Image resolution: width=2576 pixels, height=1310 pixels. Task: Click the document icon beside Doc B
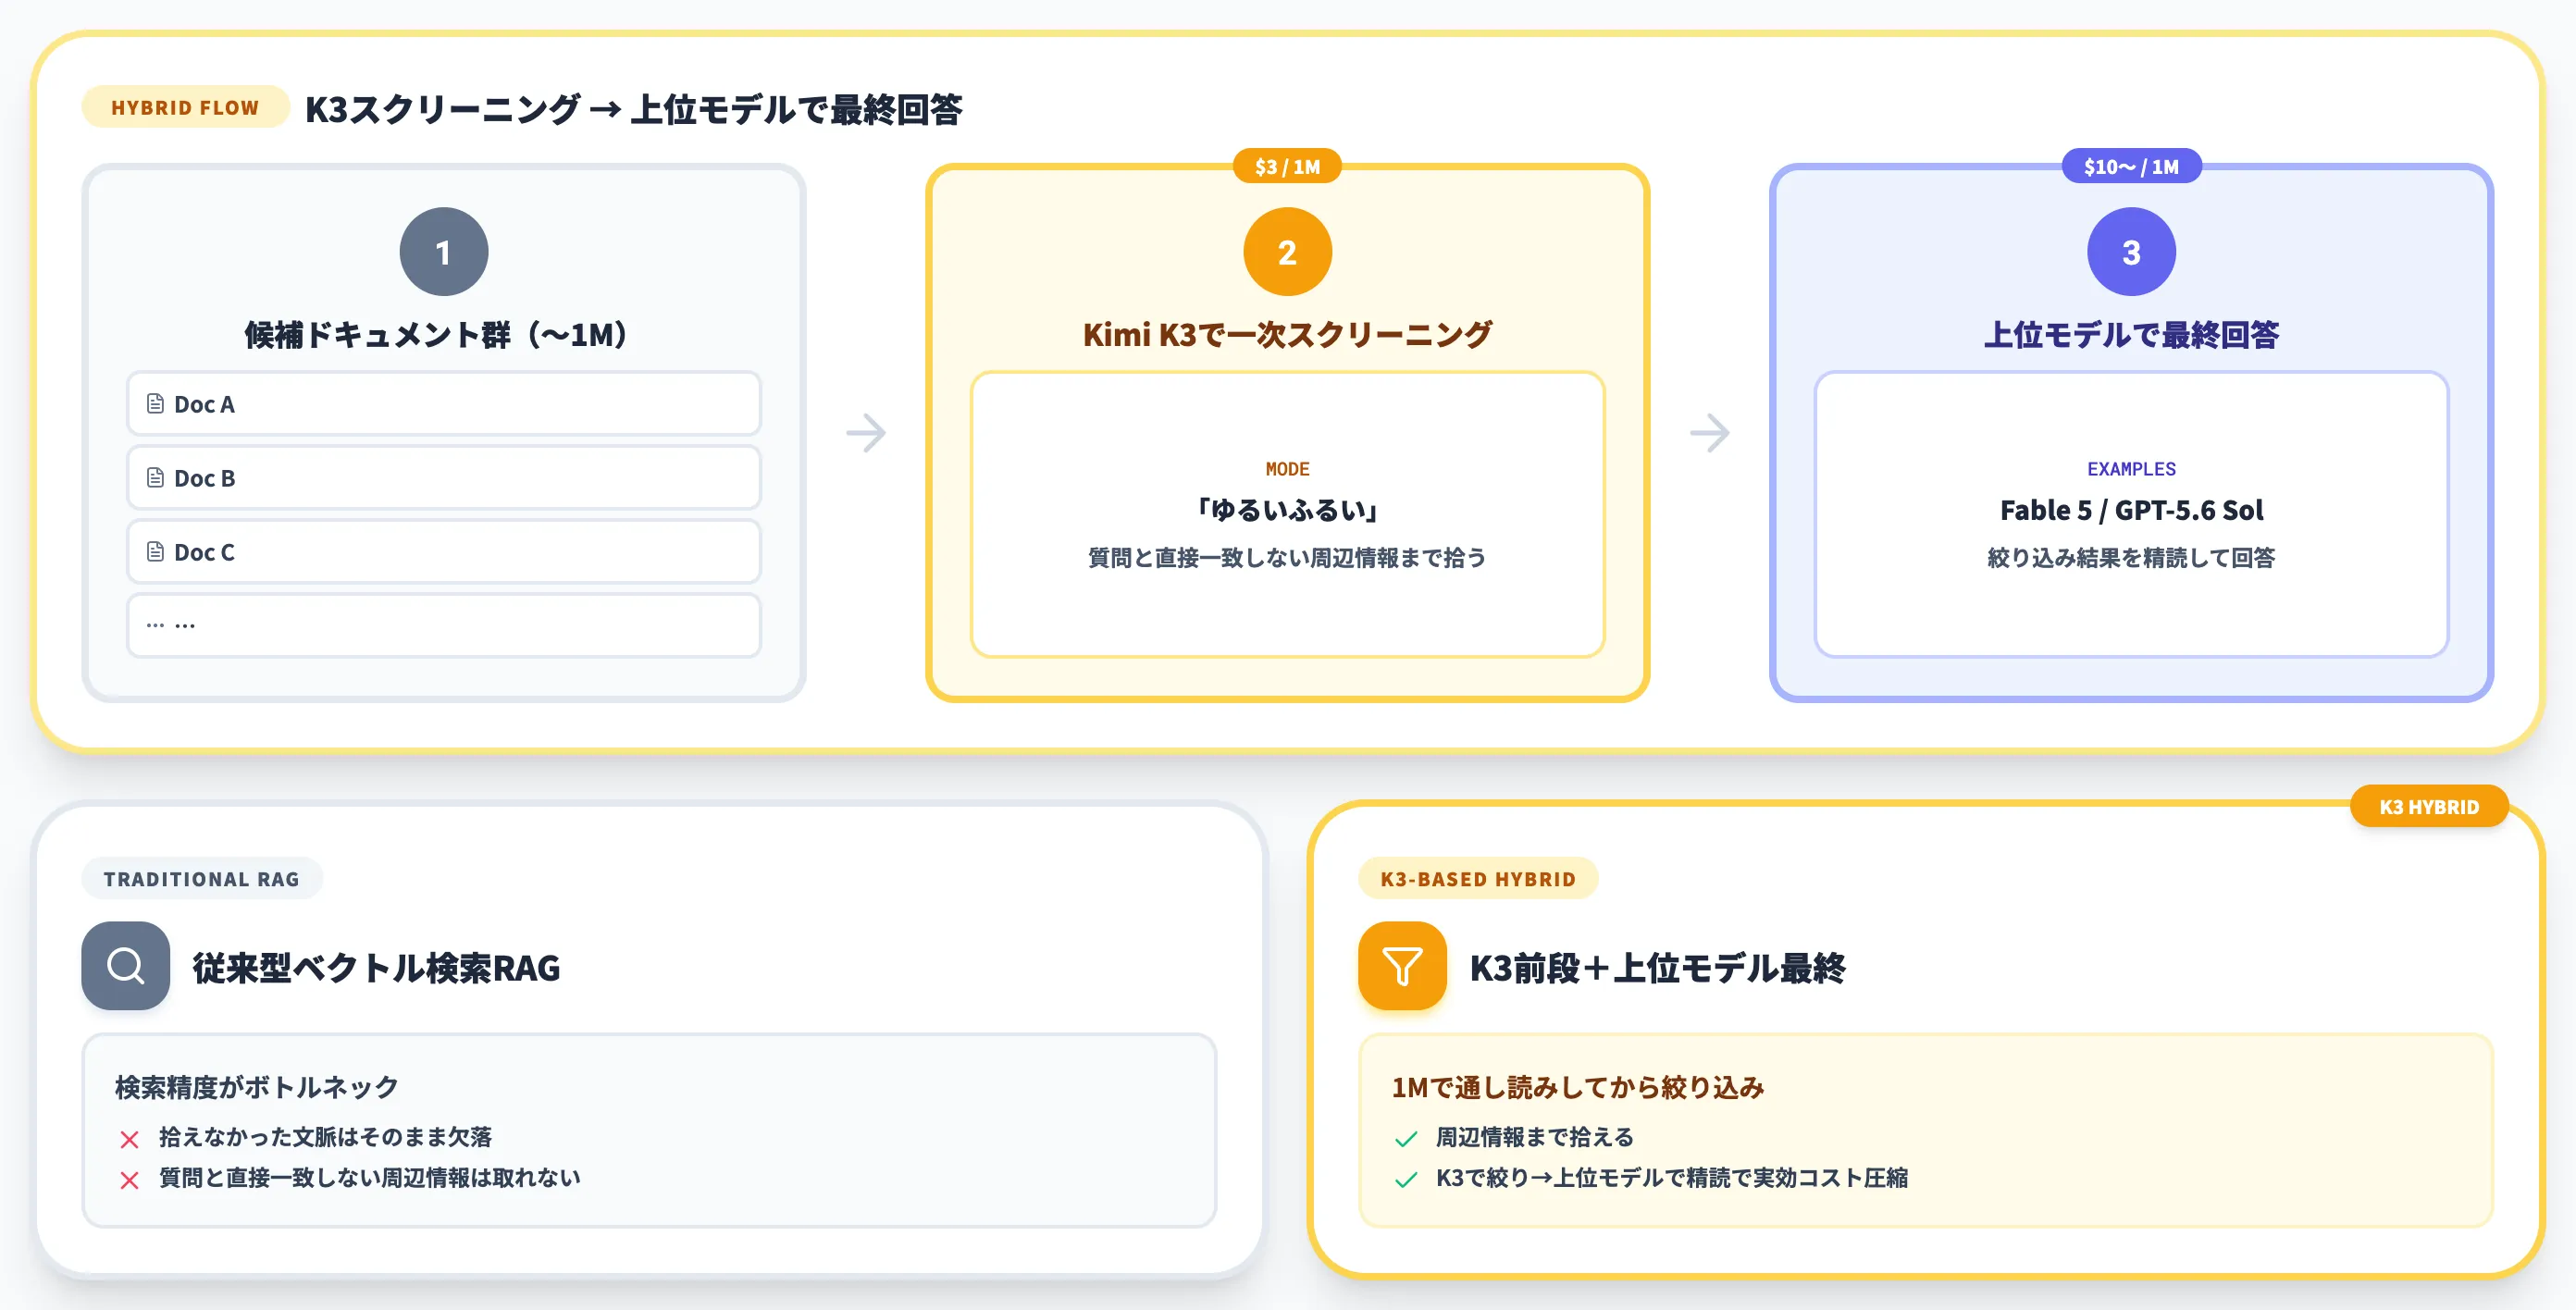tap(155, 478)
